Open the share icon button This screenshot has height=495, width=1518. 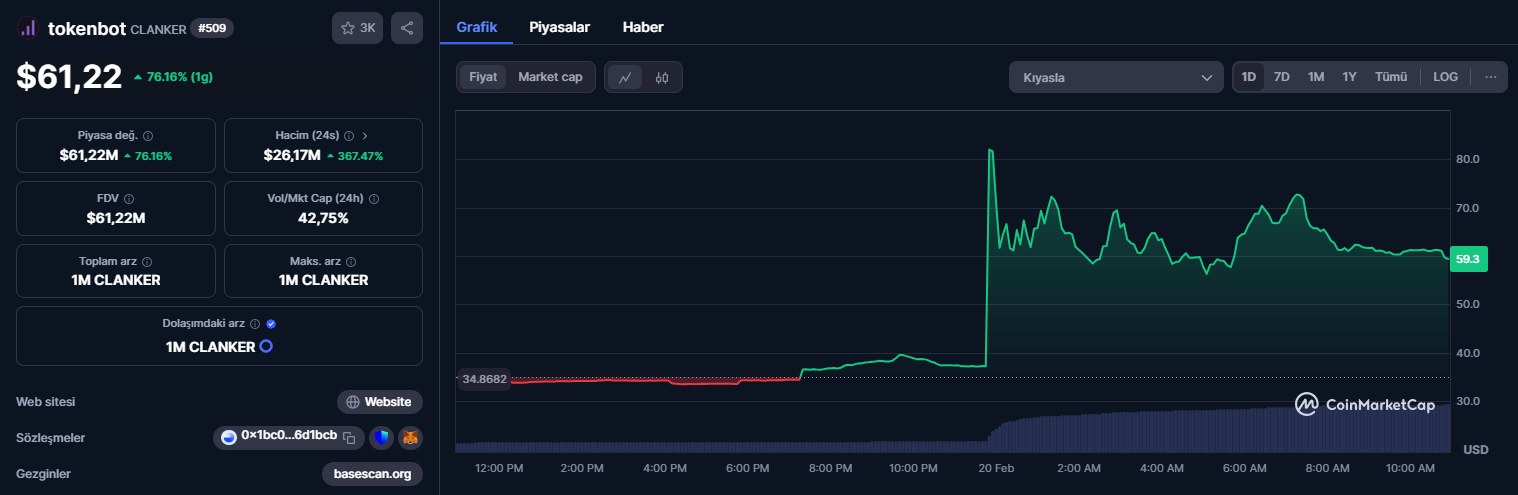pyautogui.click(x=407, y=28)
